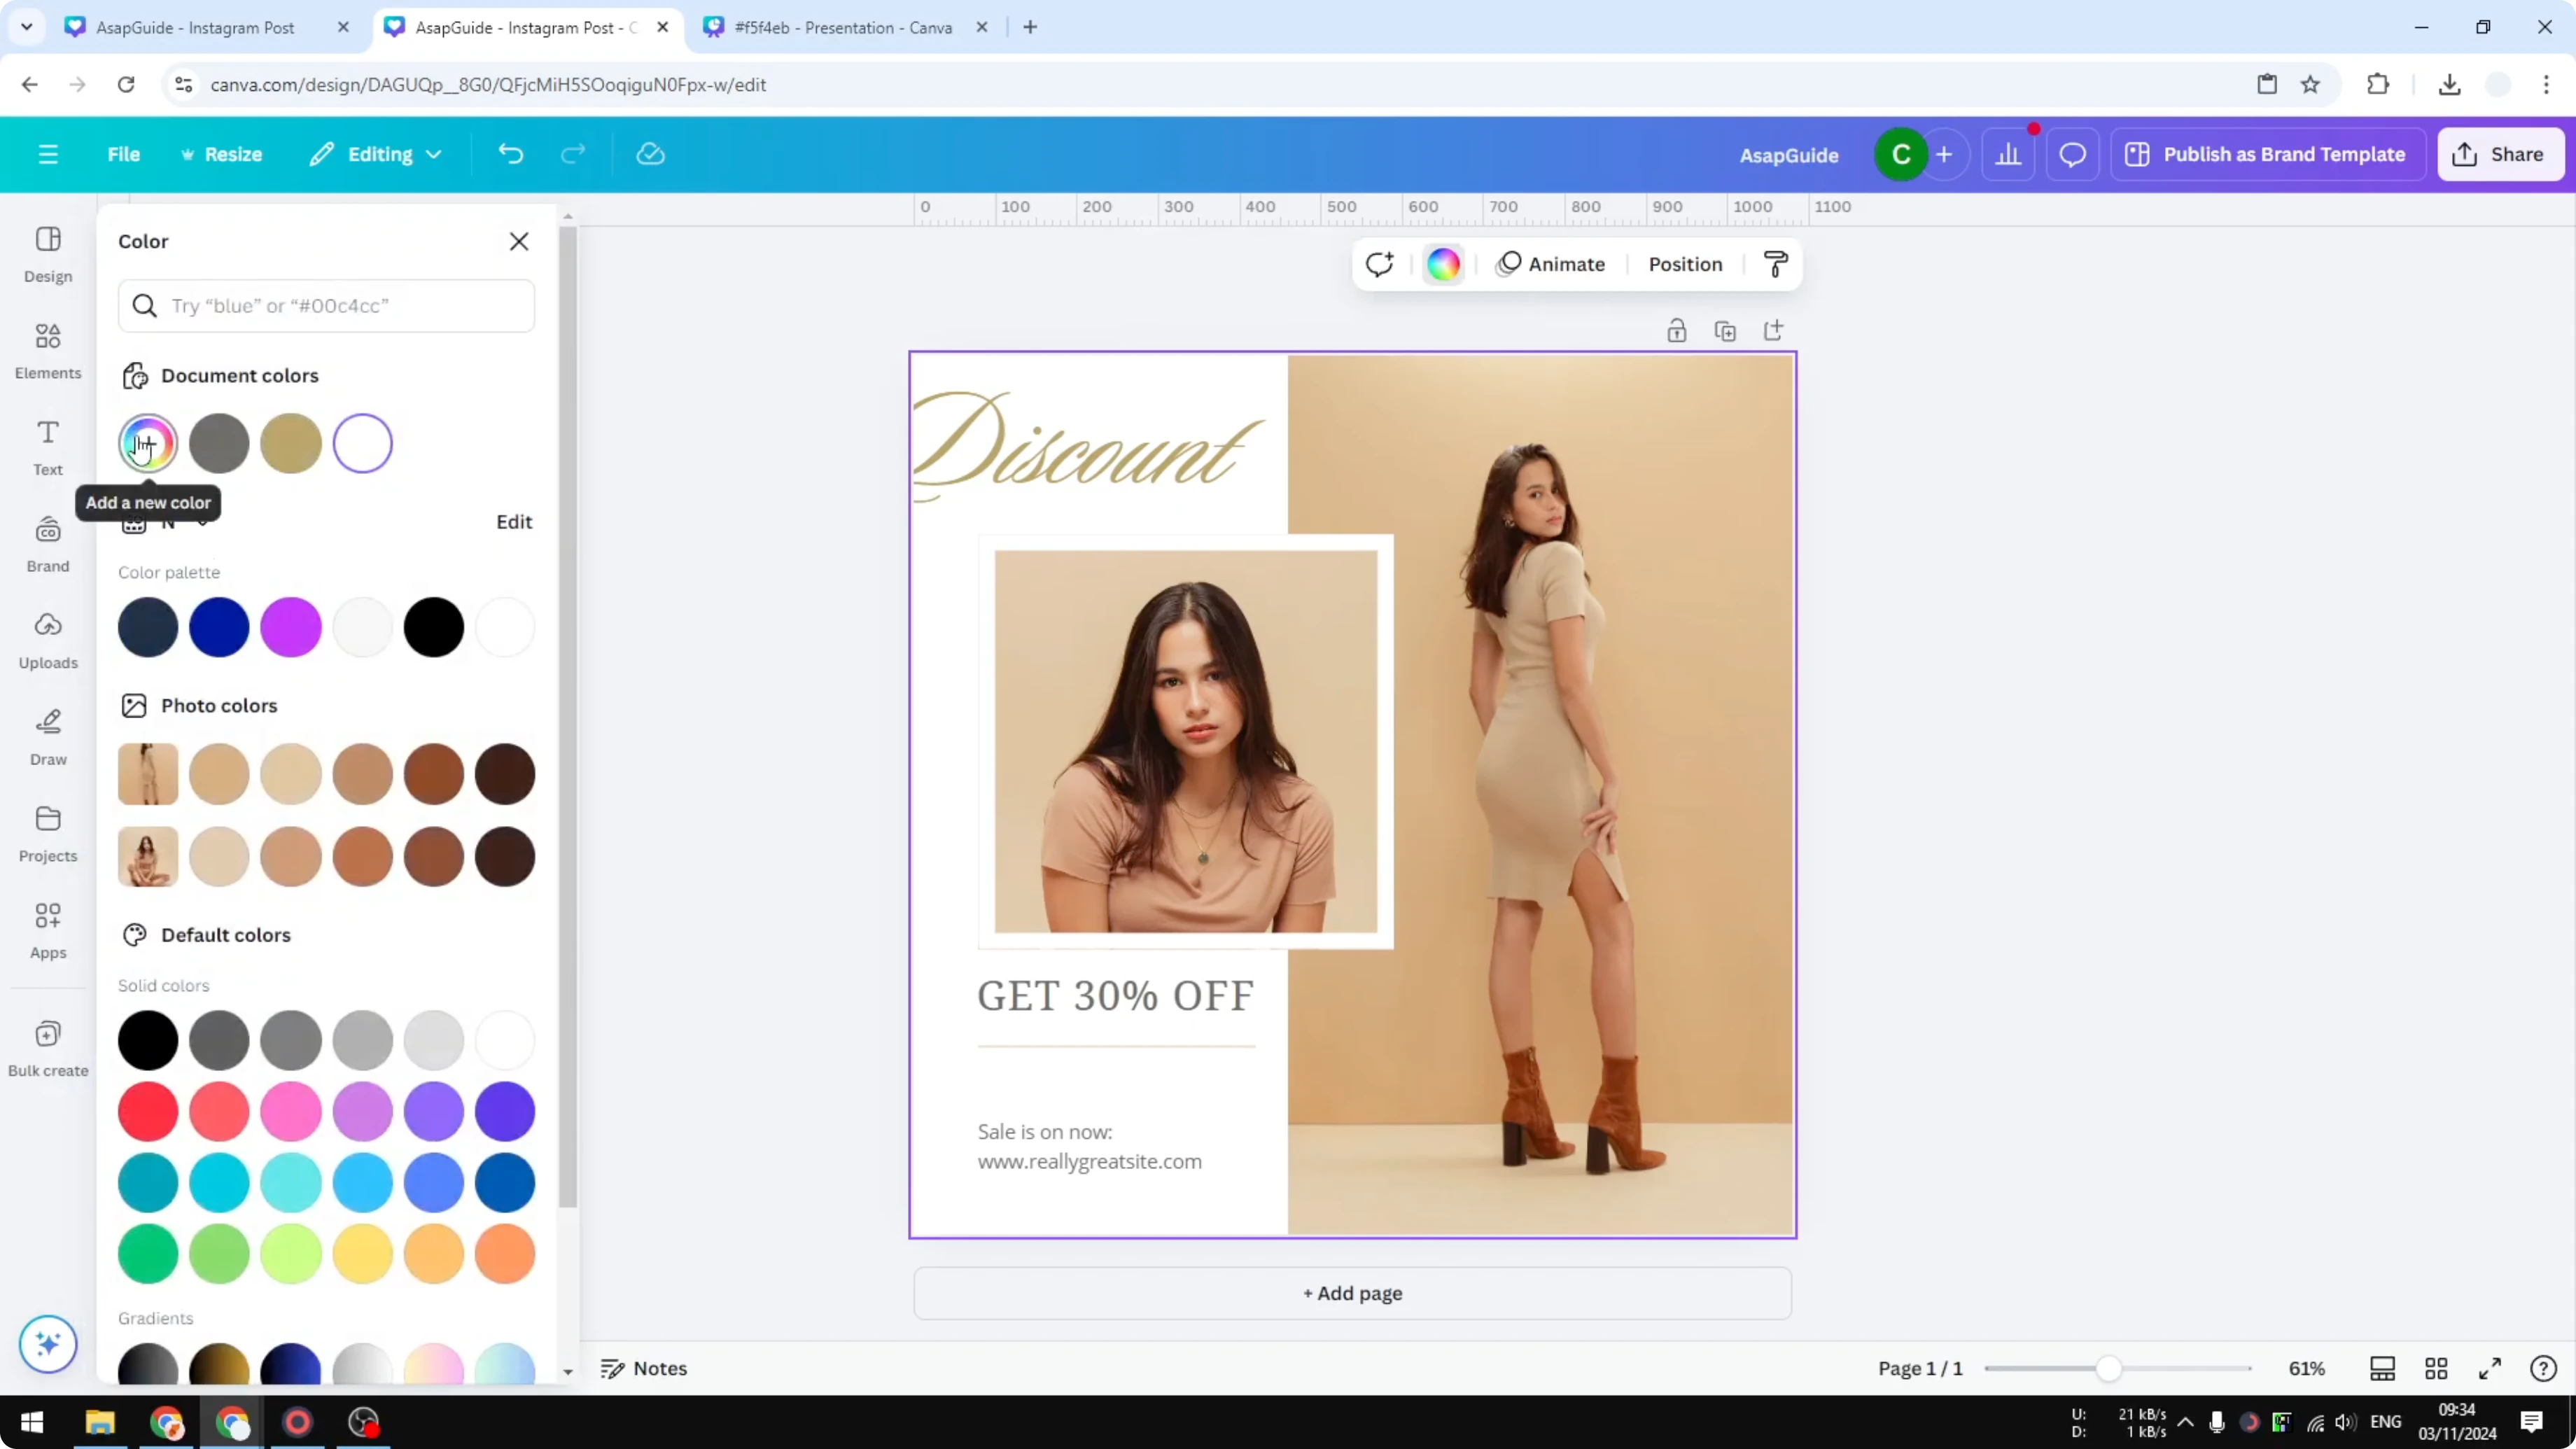The height and width of the screenshot is (1449, 2576).
Task: Pick the magenta swatch in Color palette
Action: point(291,627)
